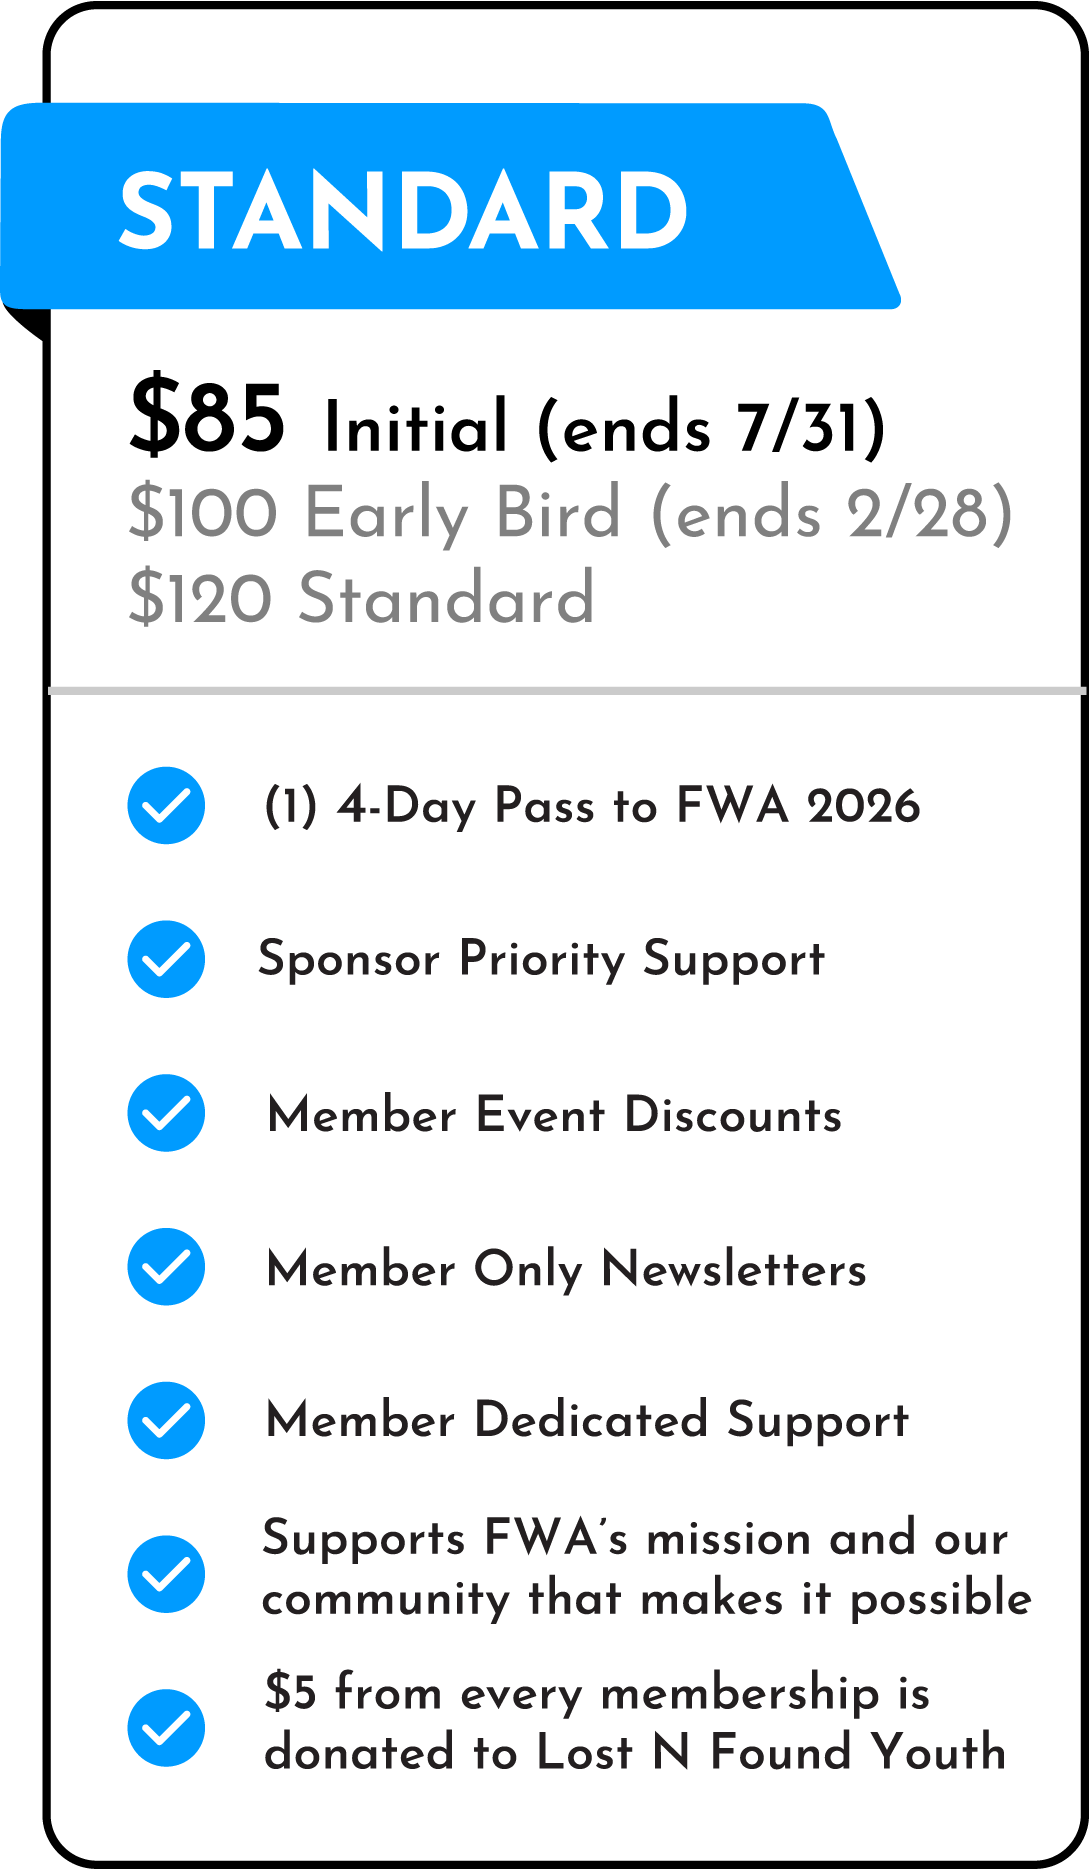This screenshot has width=1090, height=1869.
Task: Click checkmark icon beside 4-Day Pass
Action: coord(166,805)
